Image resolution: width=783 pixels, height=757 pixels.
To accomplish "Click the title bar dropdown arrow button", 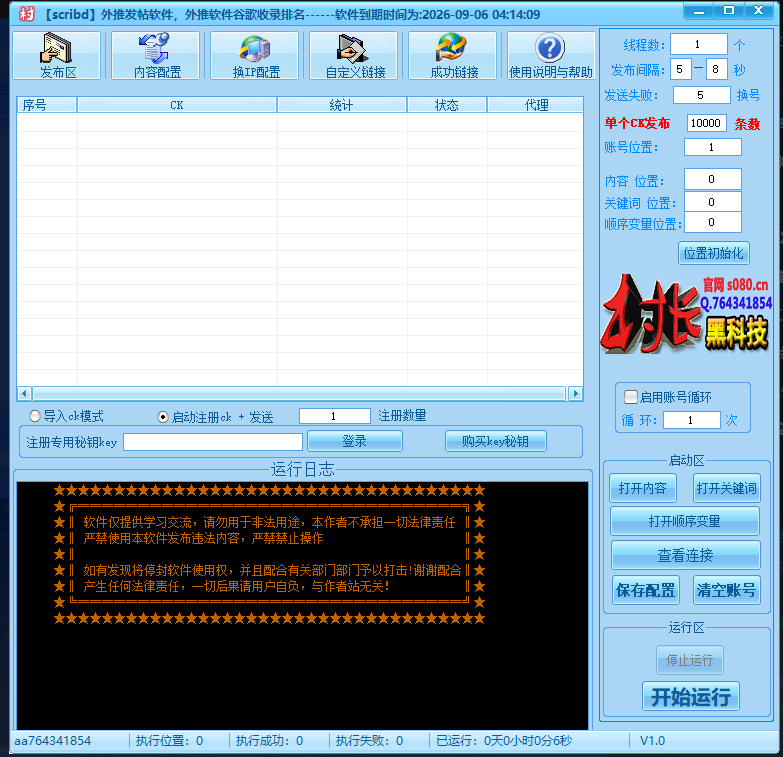I will 700,11.
